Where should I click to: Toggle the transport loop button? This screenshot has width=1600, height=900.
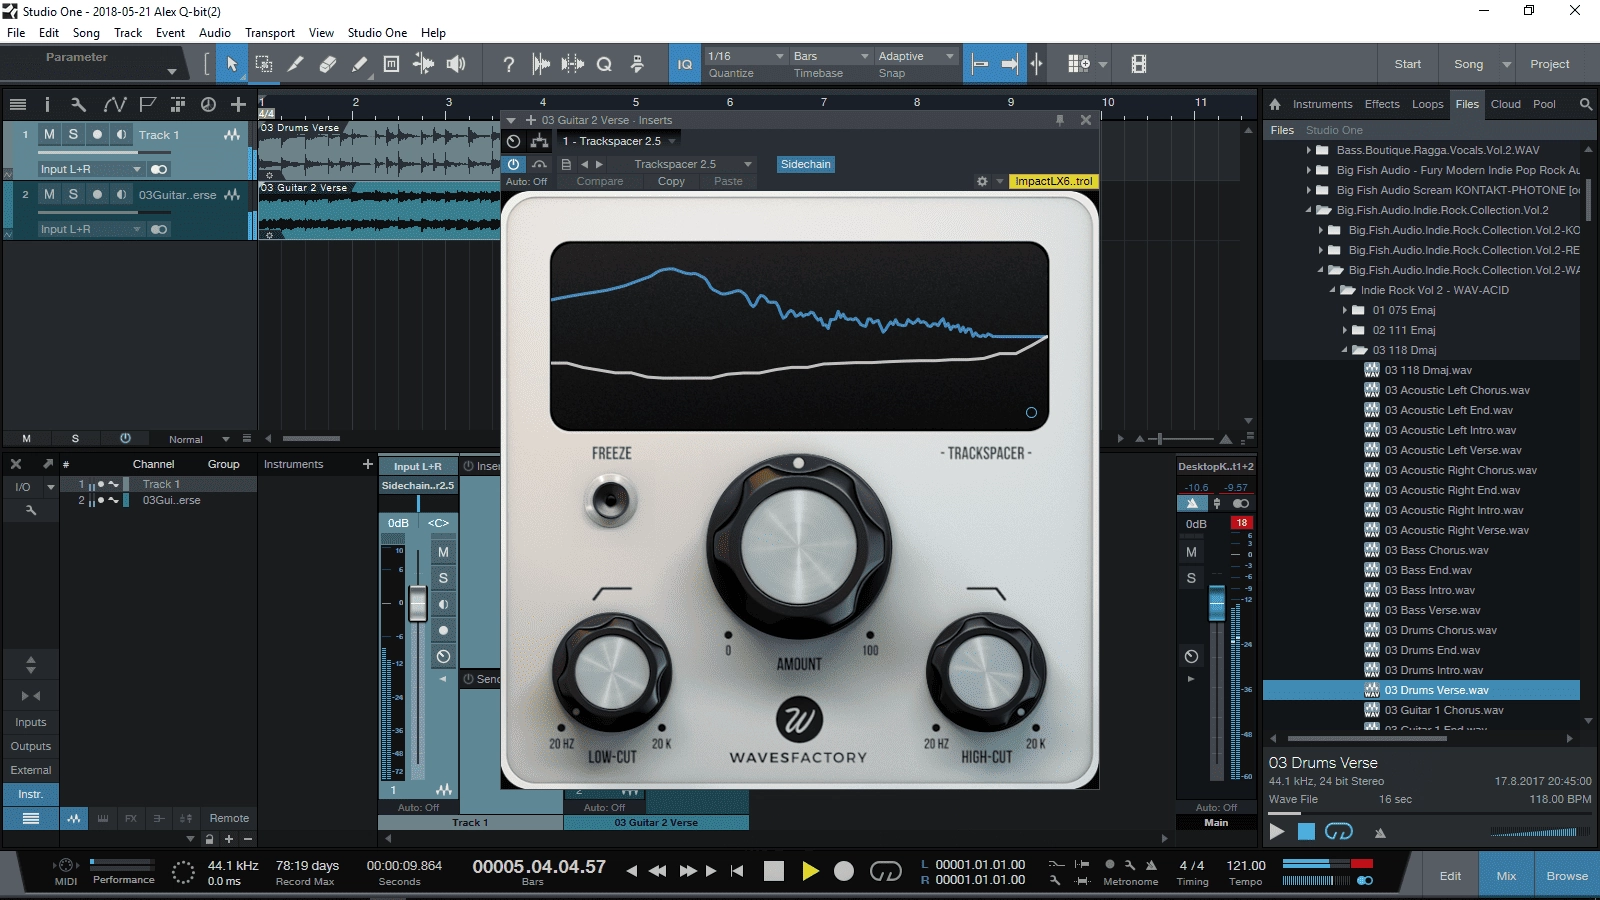[x=885, y=871]
